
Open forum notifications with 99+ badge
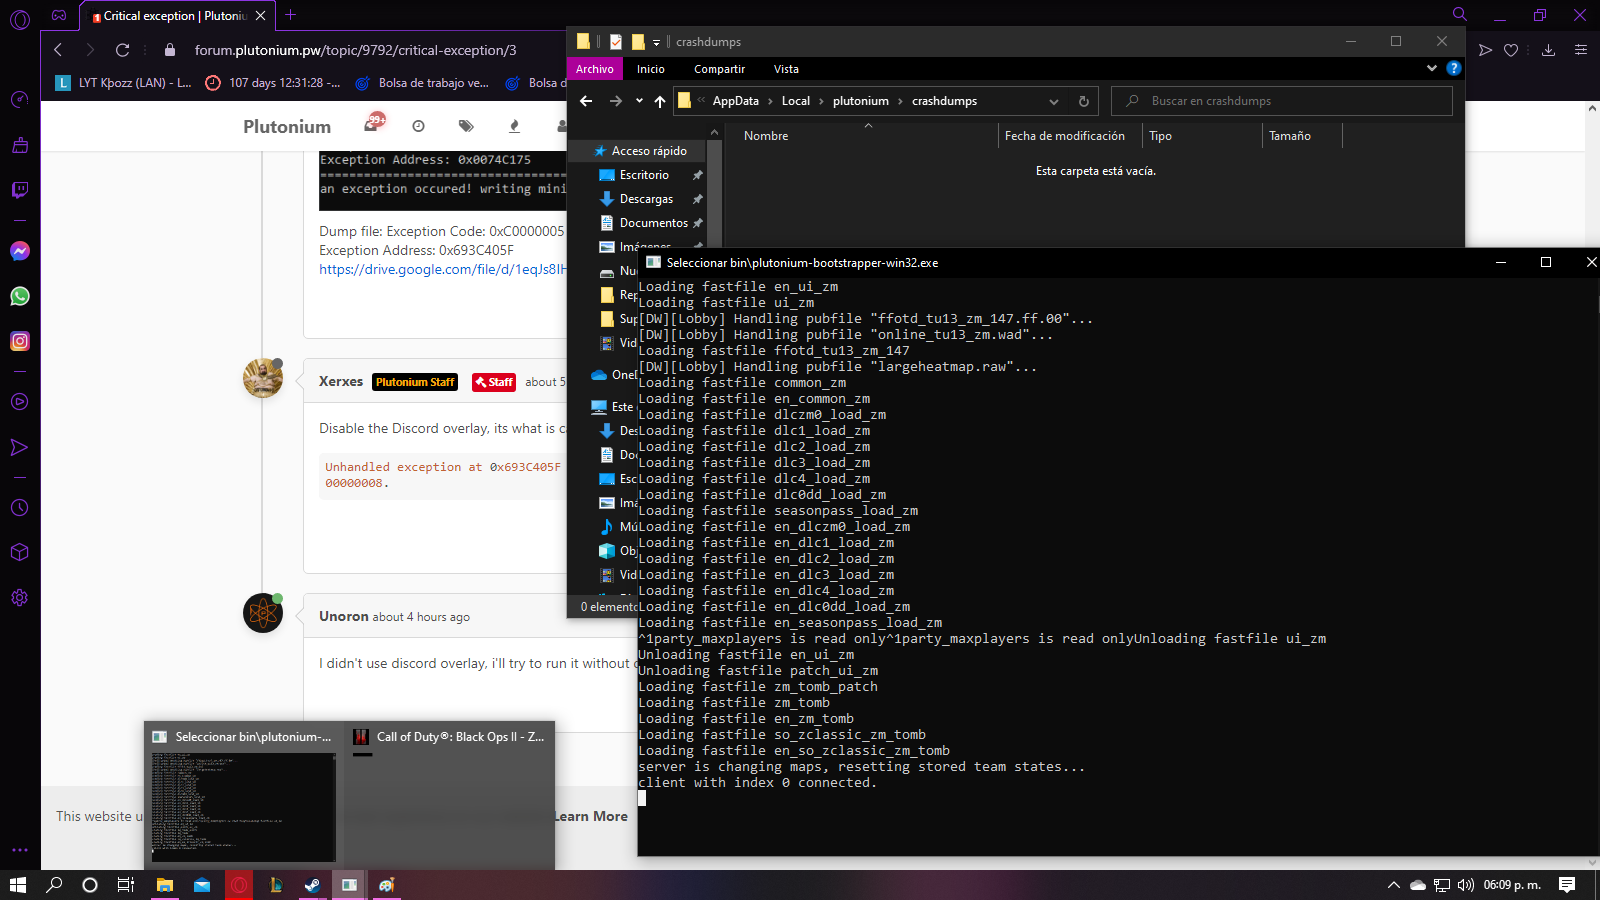[374, 124]
